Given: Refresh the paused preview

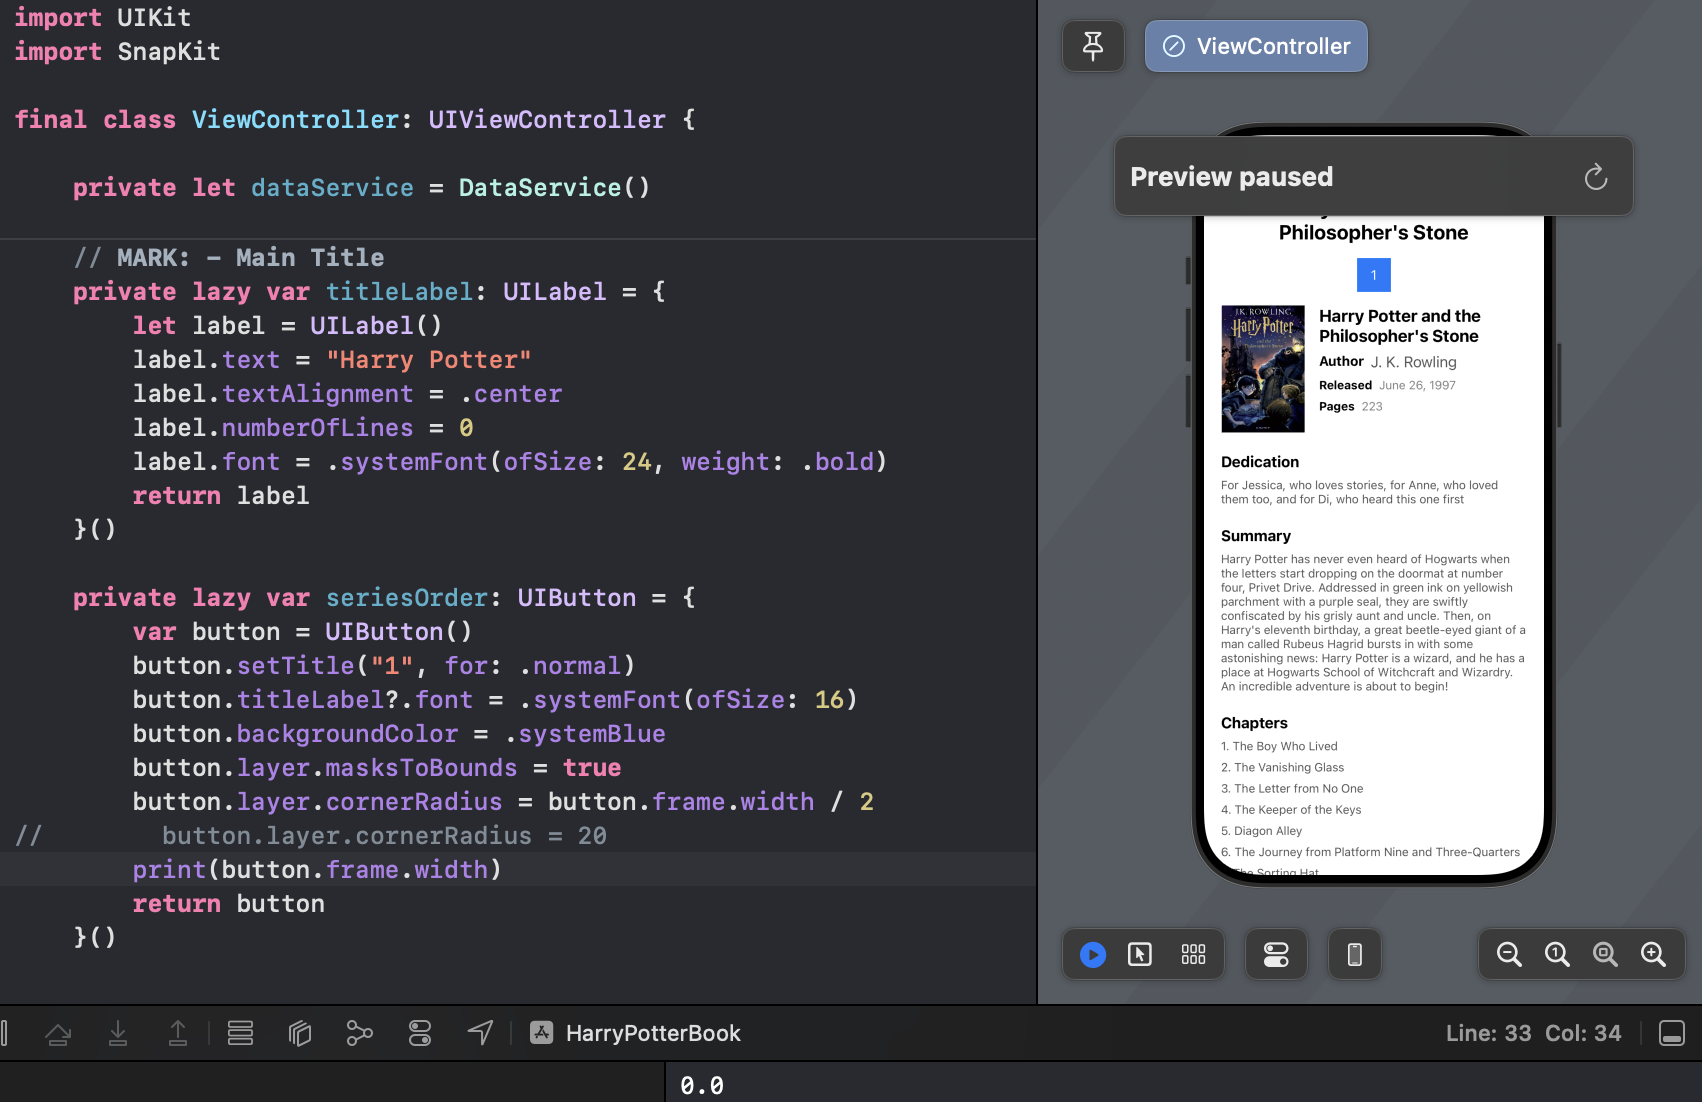Looking at the screenshot, I should coord(1595,177).
